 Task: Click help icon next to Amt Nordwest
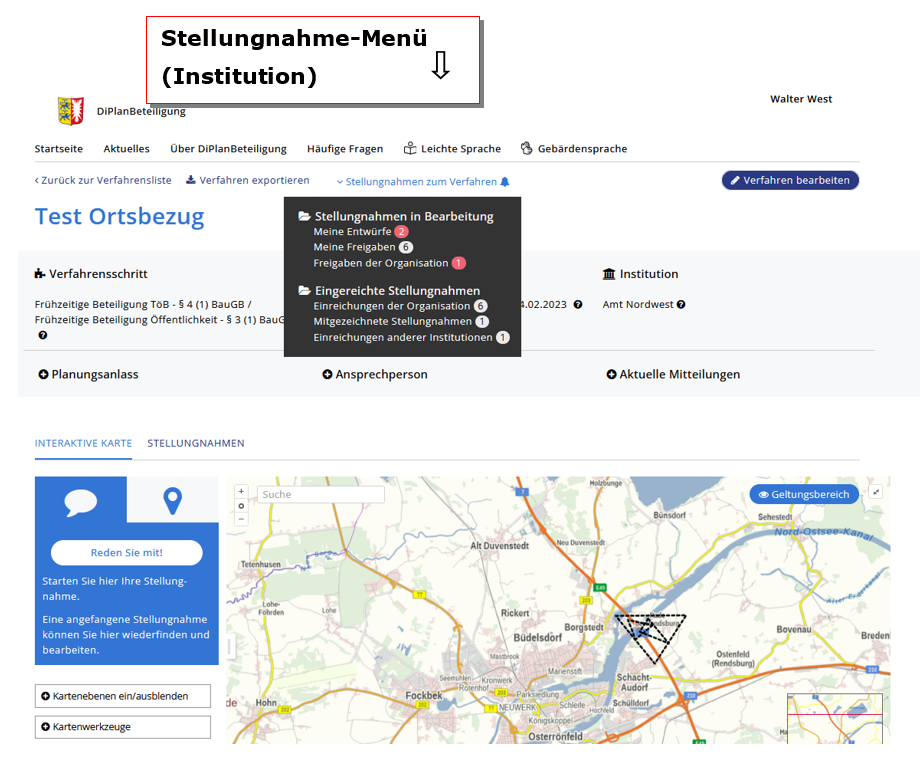(681, 305)
